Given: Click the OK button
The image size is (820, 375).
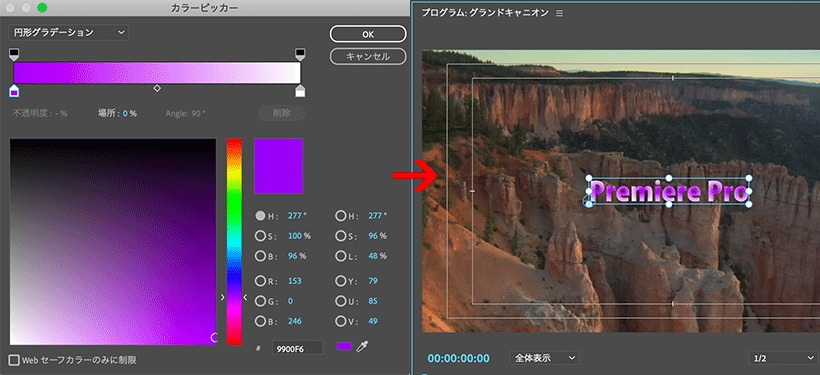Looking at the screenshot, I should [x=368, y=34].
